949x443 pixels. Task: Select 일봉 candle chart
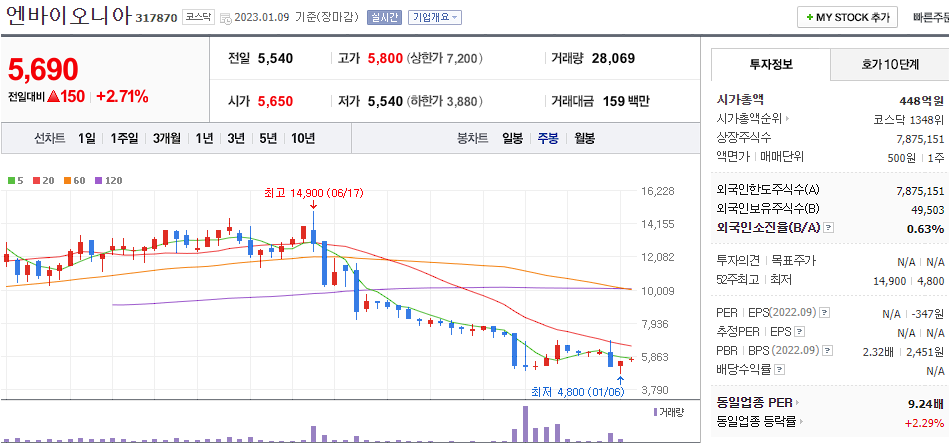512,139
